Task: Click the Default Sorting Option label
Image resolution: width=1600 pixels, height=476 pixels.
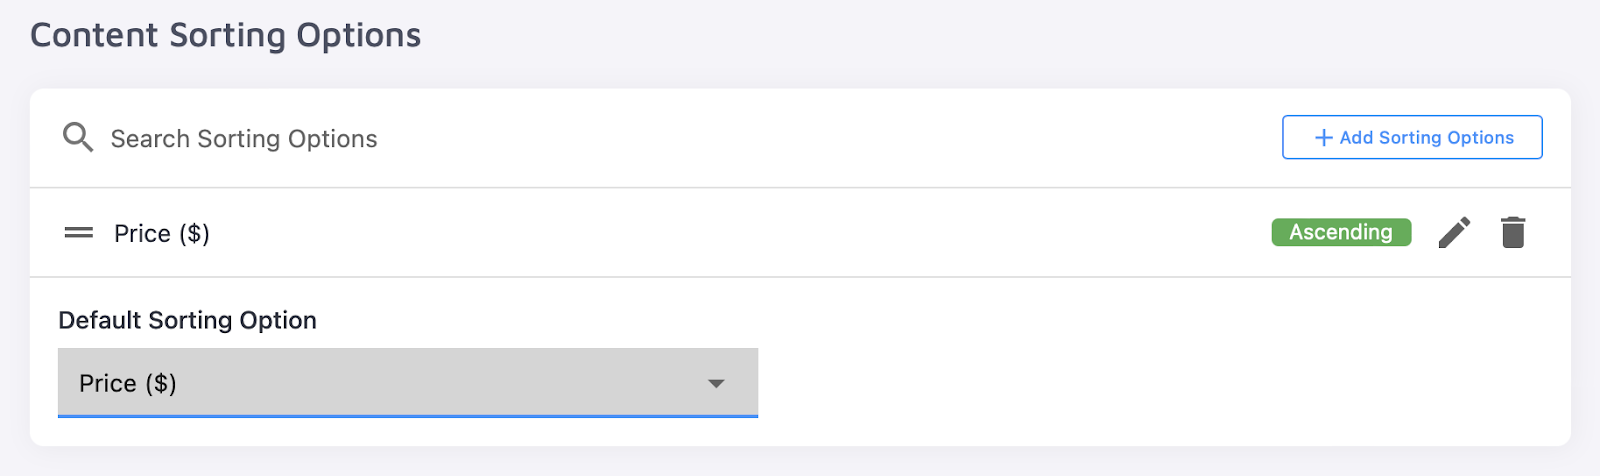Action: point(187,320)
